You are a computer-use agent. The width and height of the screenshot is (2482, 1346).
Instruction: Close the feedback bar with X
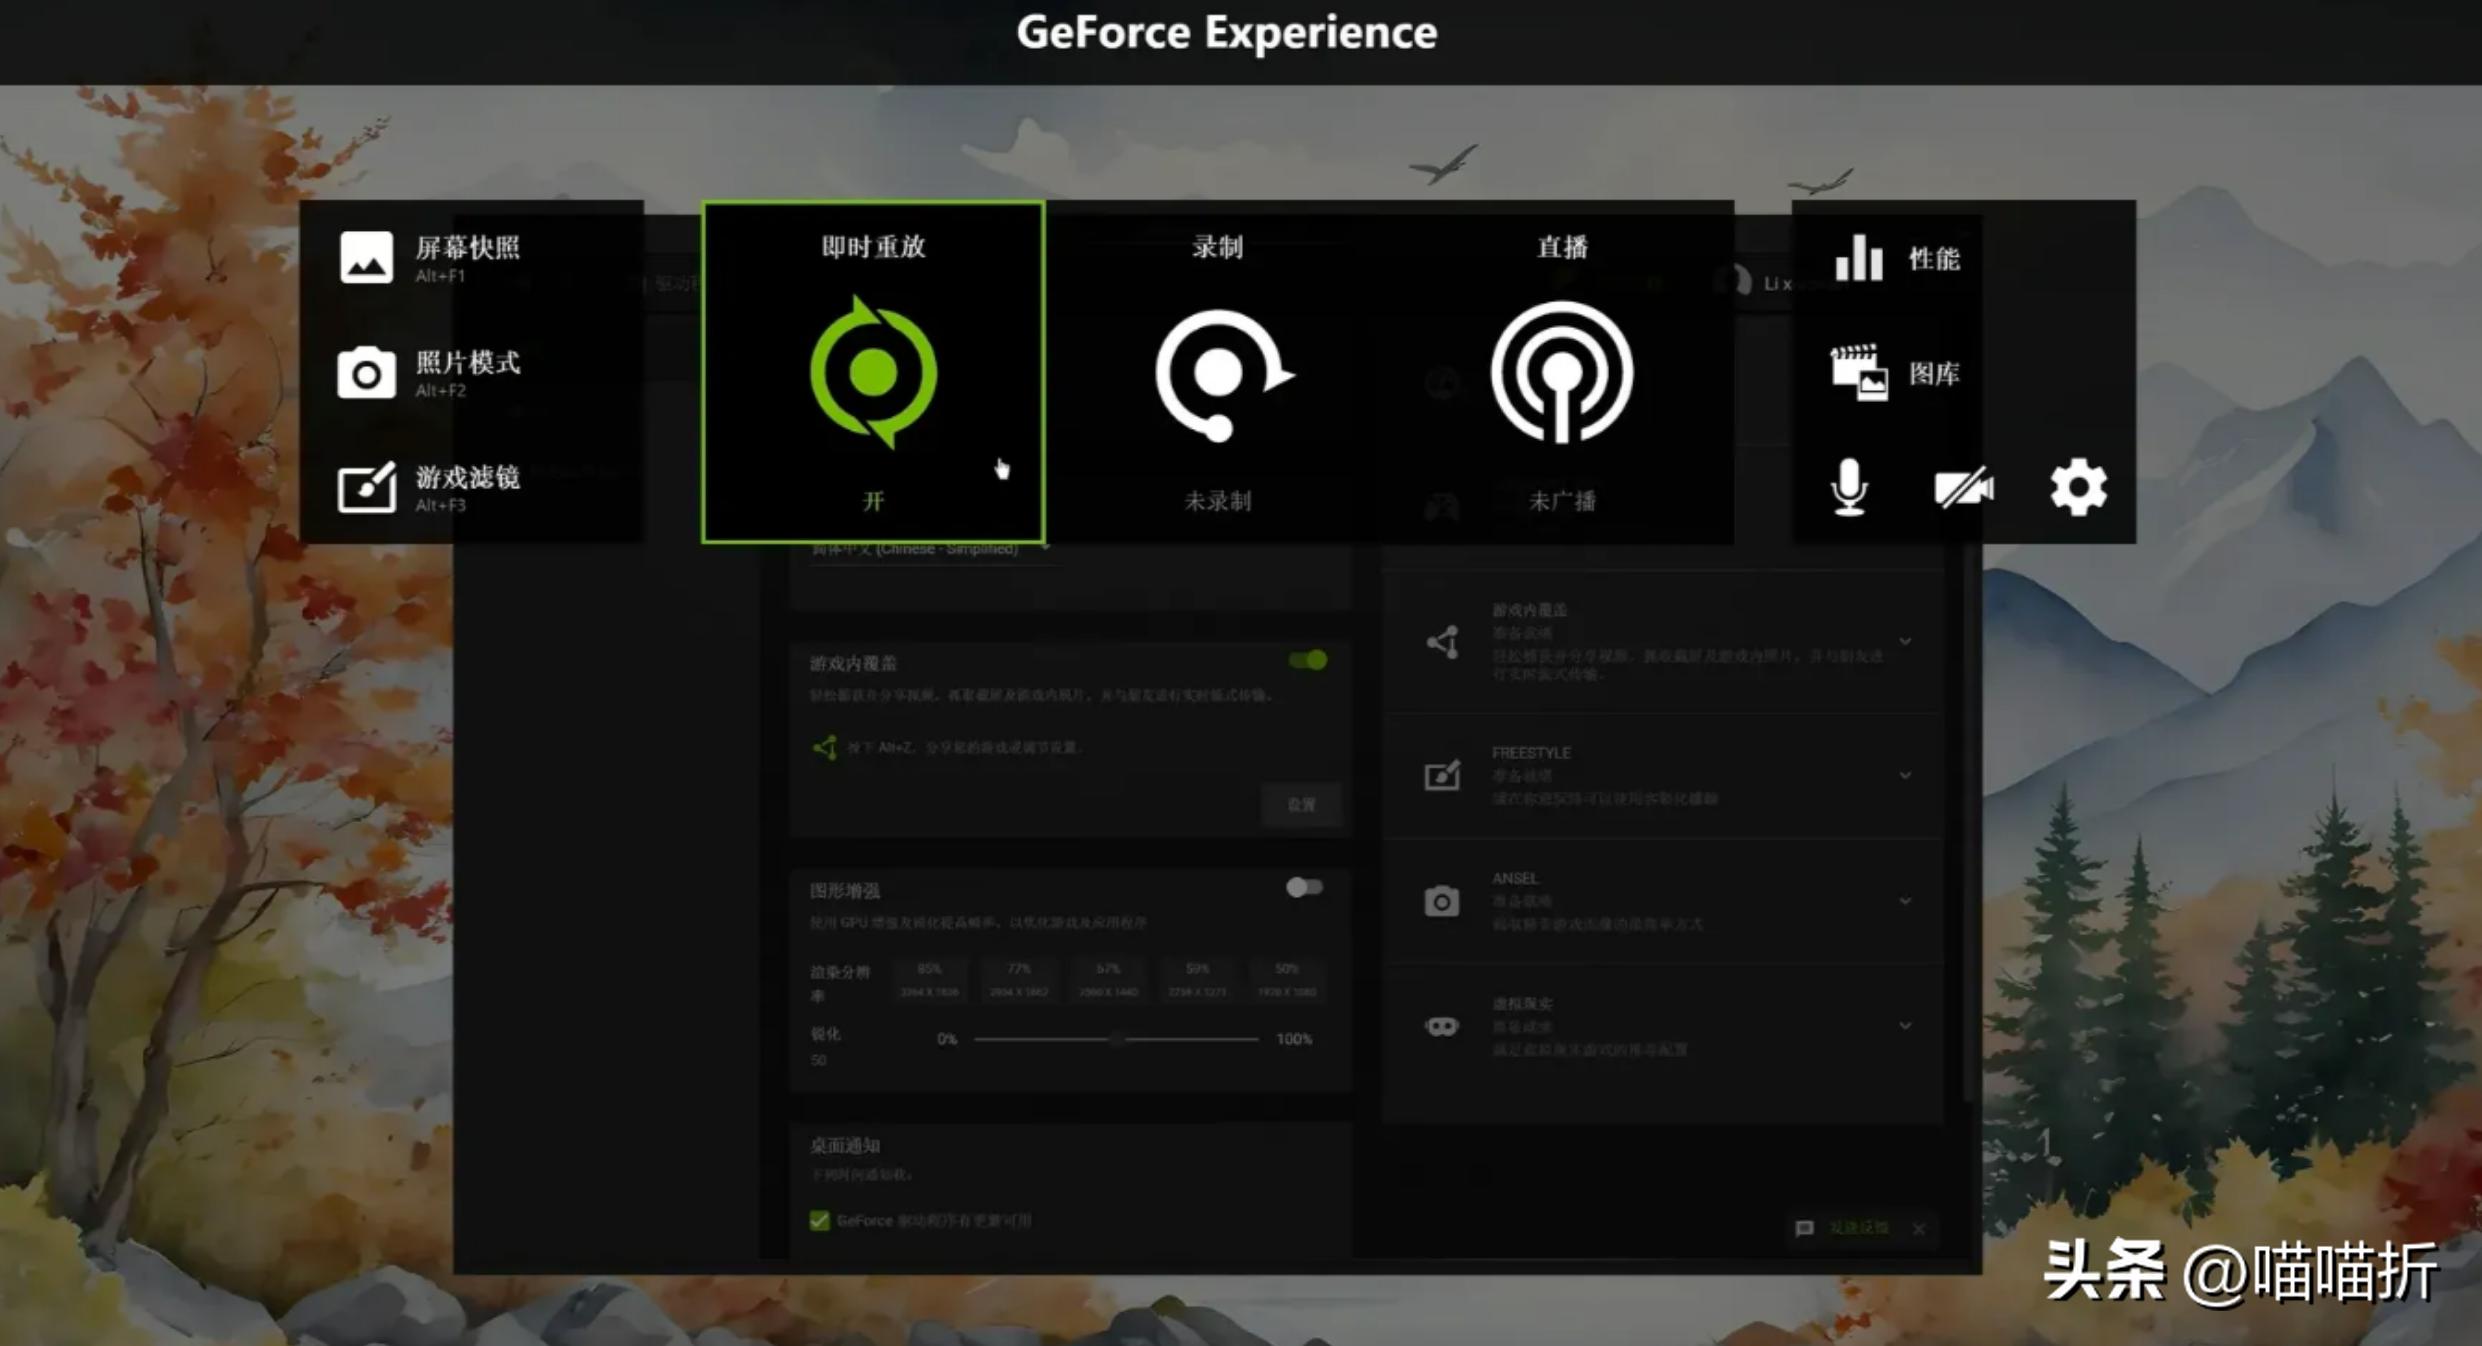point(1918,1229)
